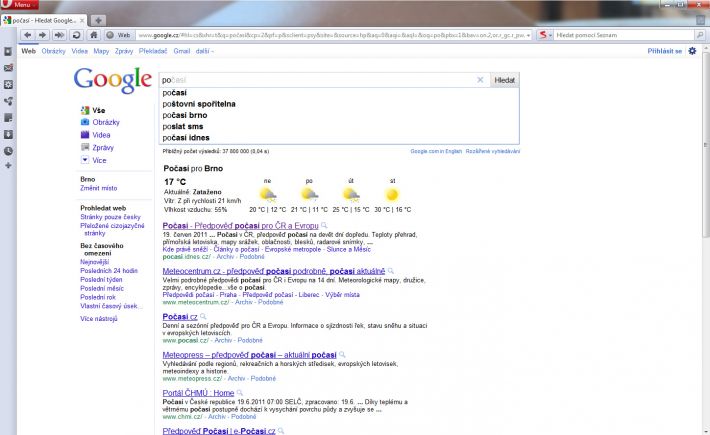Open the Downloads panel in Opera sidebar

coord(8,134)
